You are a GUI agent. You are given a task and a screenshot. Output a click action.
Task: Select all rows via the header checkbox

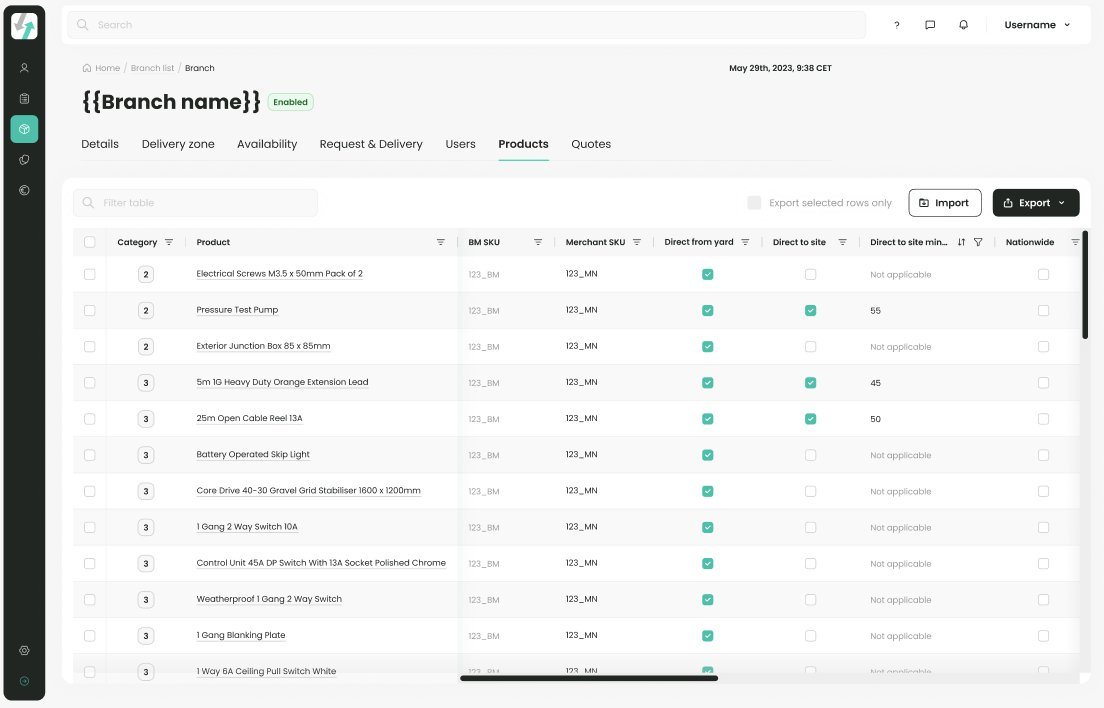88,241
